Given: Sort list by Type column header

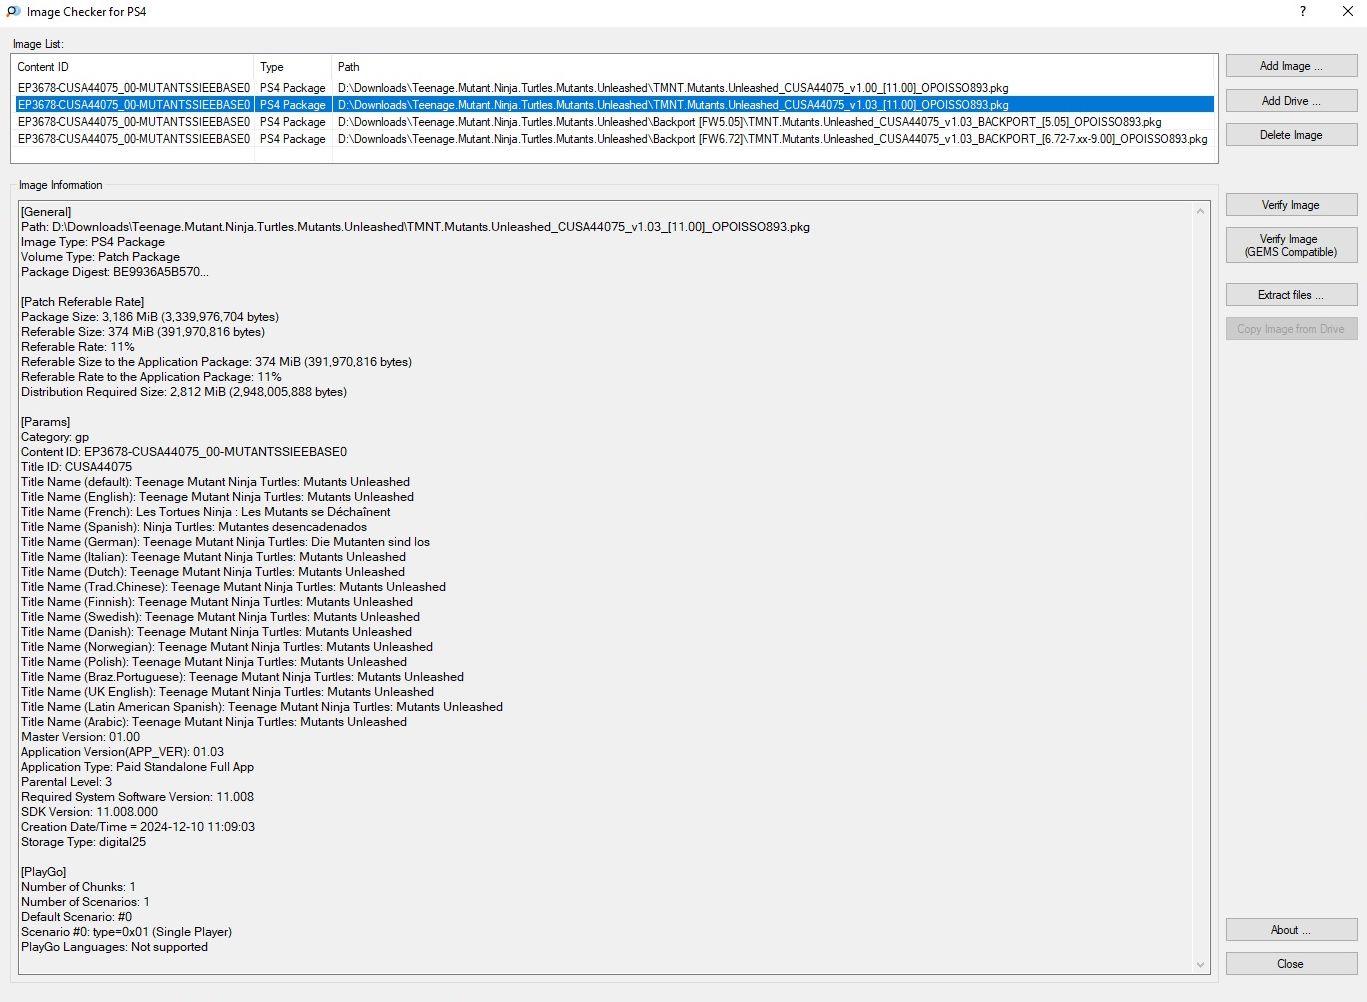Looking at the screenshot, I should tap(293, 67).
